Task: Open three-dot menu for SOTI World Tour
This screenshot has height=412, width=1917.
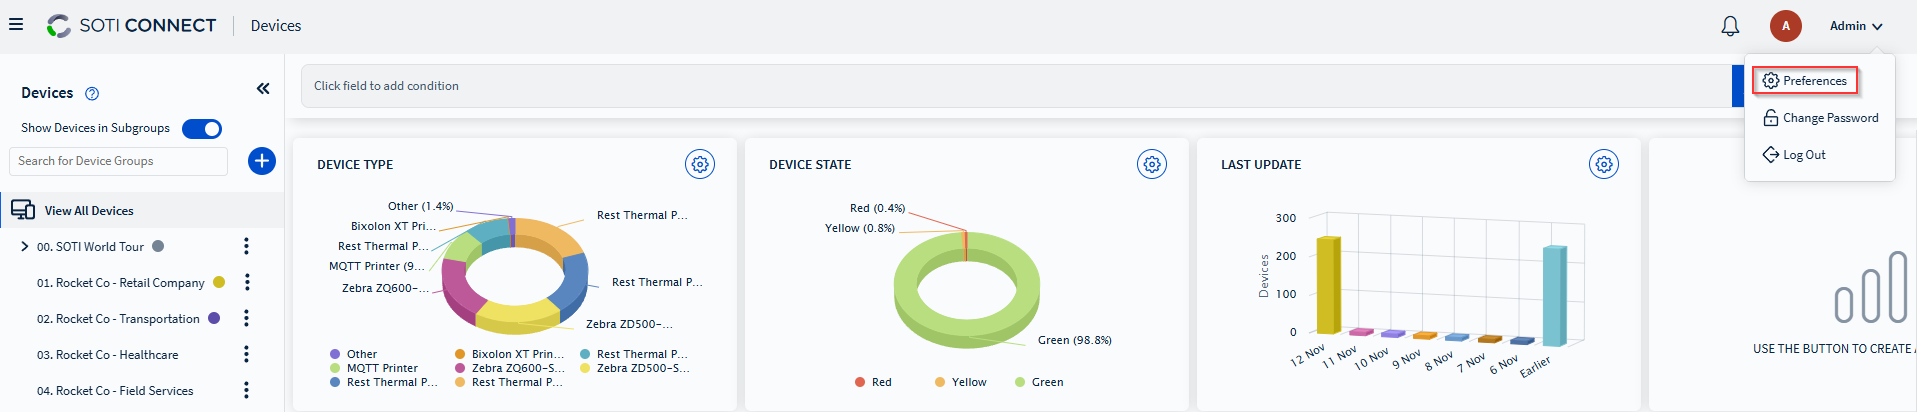Action: 246,246
